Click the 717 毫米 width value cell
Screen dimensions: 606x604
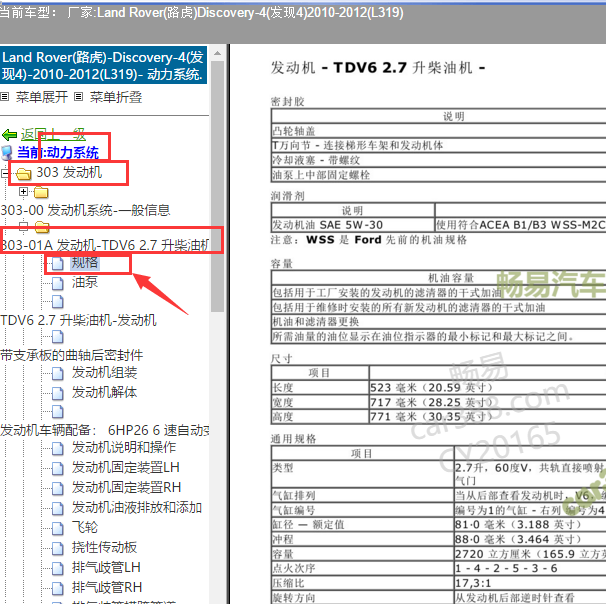(x=487, y=402)
